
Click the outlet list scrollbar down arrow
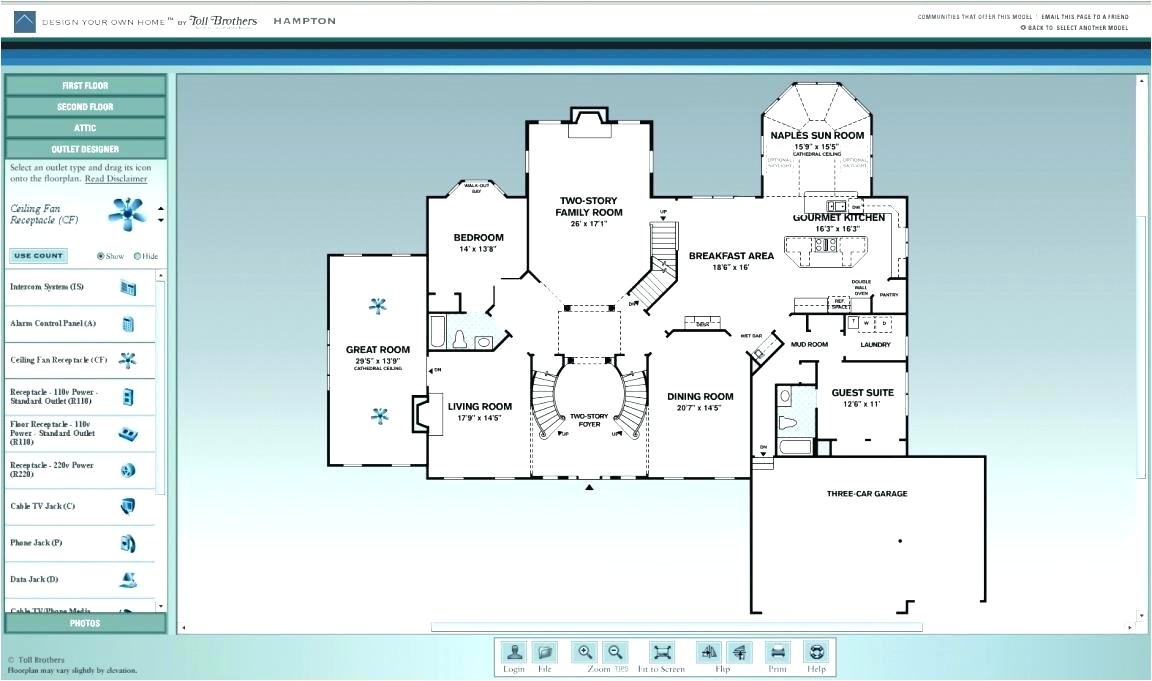coord(161,606)
